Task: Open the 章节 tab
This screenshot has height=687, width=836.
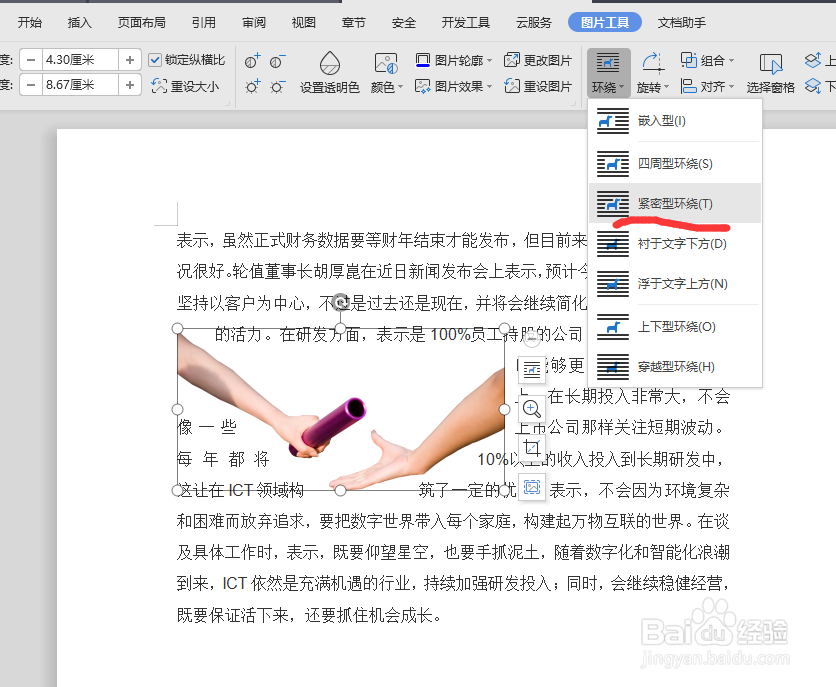Action: (x=353, y=22)
